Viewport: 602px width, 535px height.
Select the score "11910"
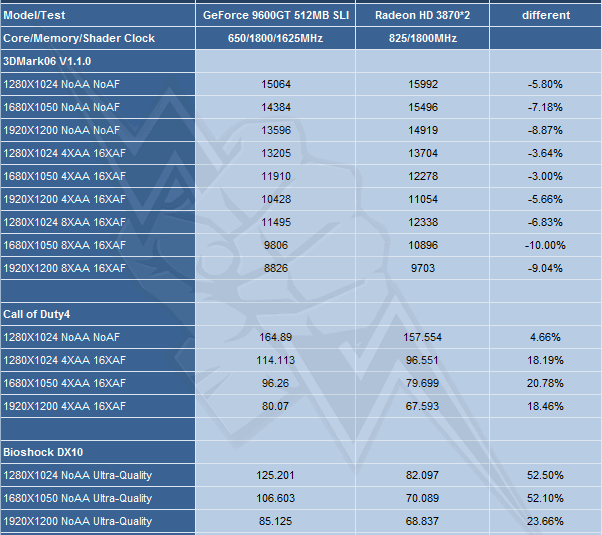[276, 176]
